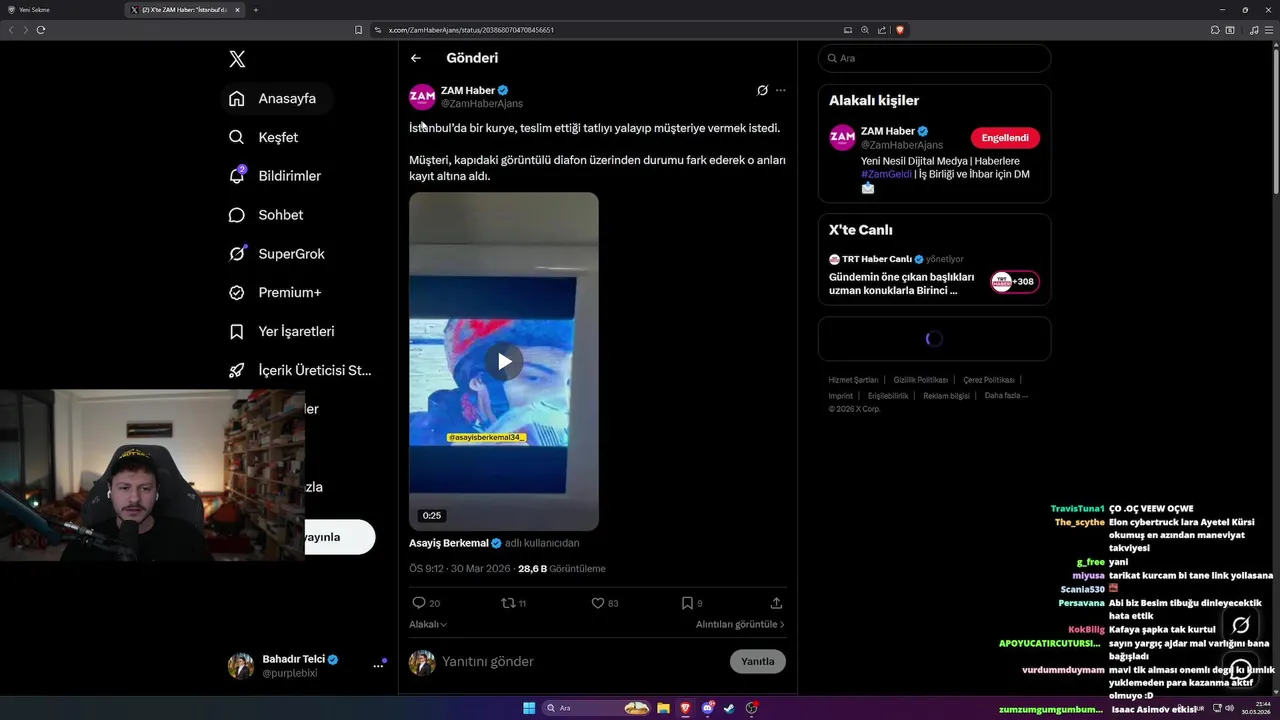Open the #ZamGeldi hashtag link
This screenshot has width=1280, height=720.
[x=886, y=174]
